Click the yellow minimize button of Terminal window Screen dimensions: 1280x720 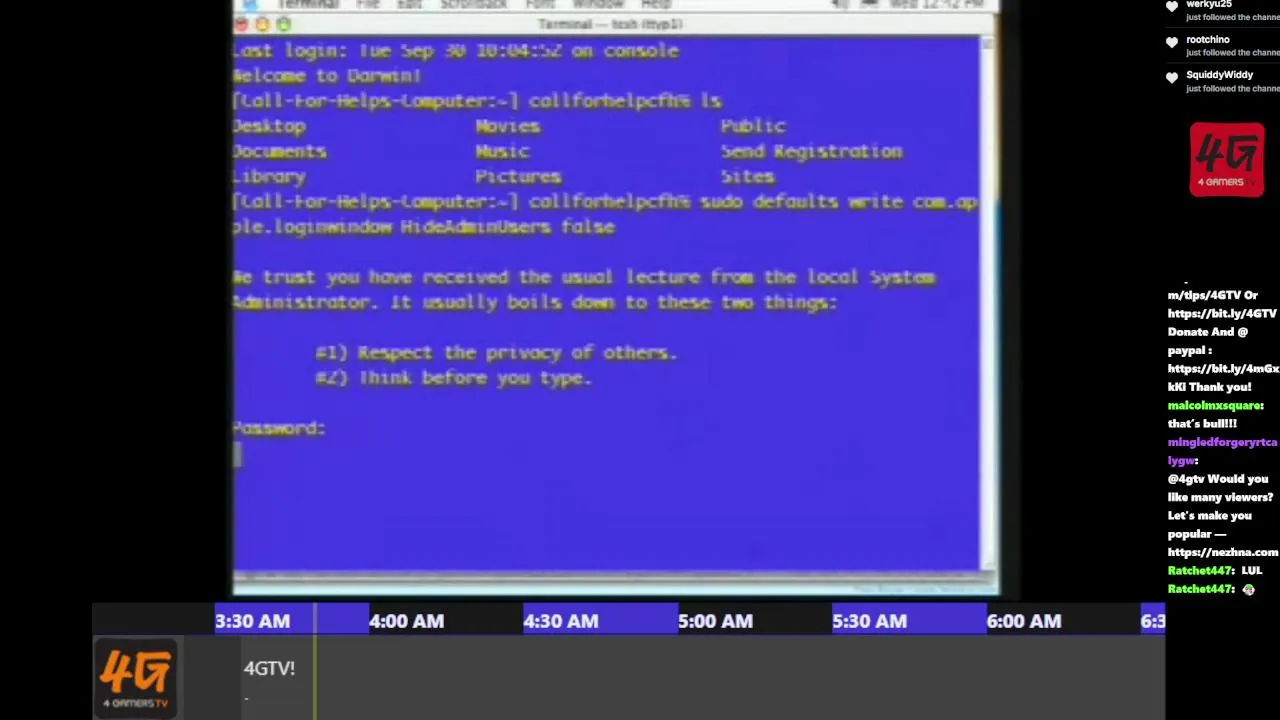263,24
